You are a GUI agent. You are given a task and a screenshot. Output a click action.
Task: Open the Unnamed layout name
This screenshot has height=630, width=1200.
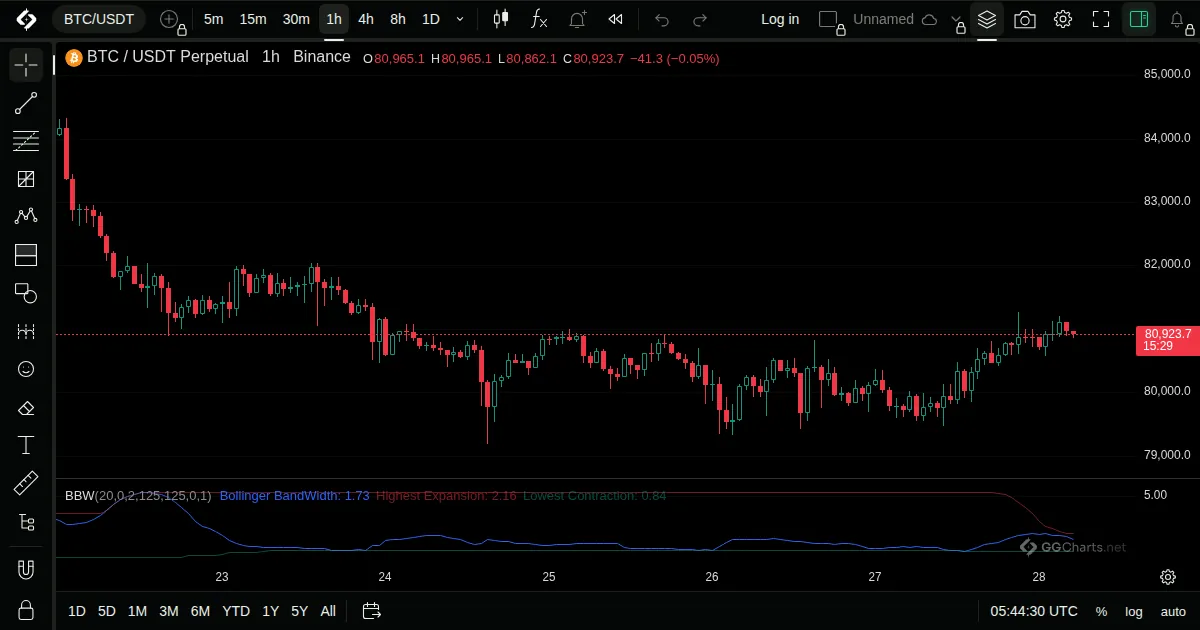[883, 19]
